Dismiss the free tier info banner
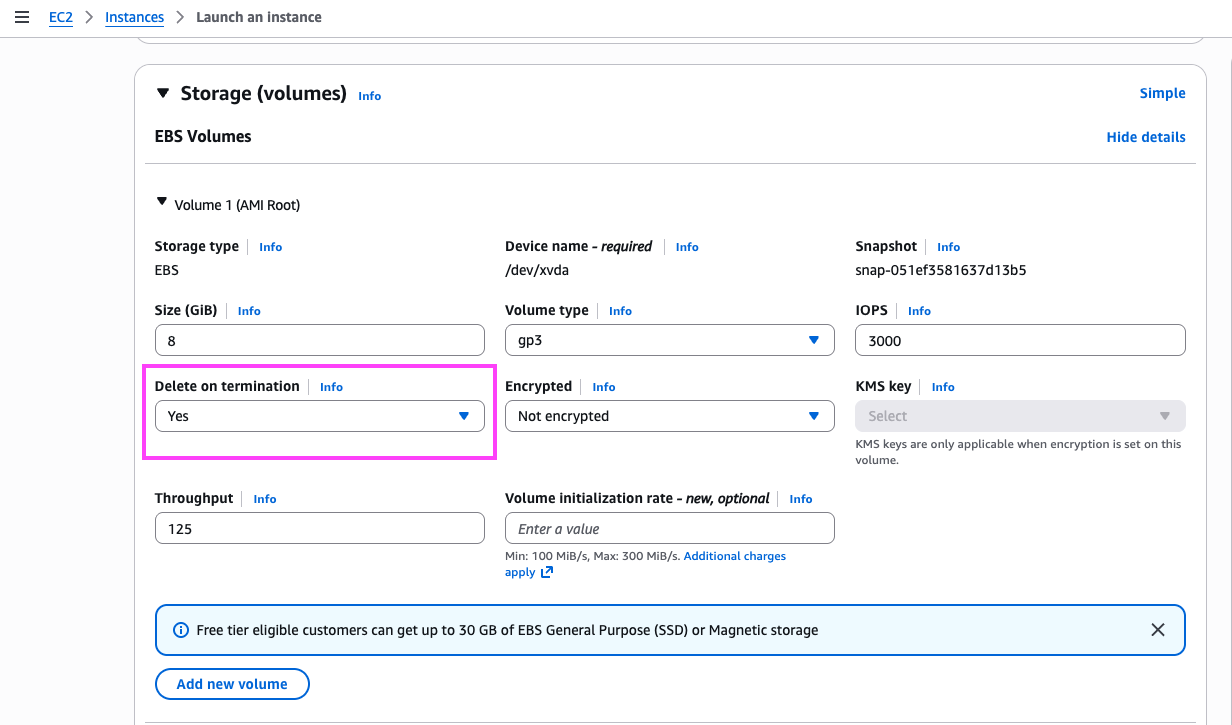Image resolution: width=1232 pixels, height=725 pixels. click(x=1158, y=630)
